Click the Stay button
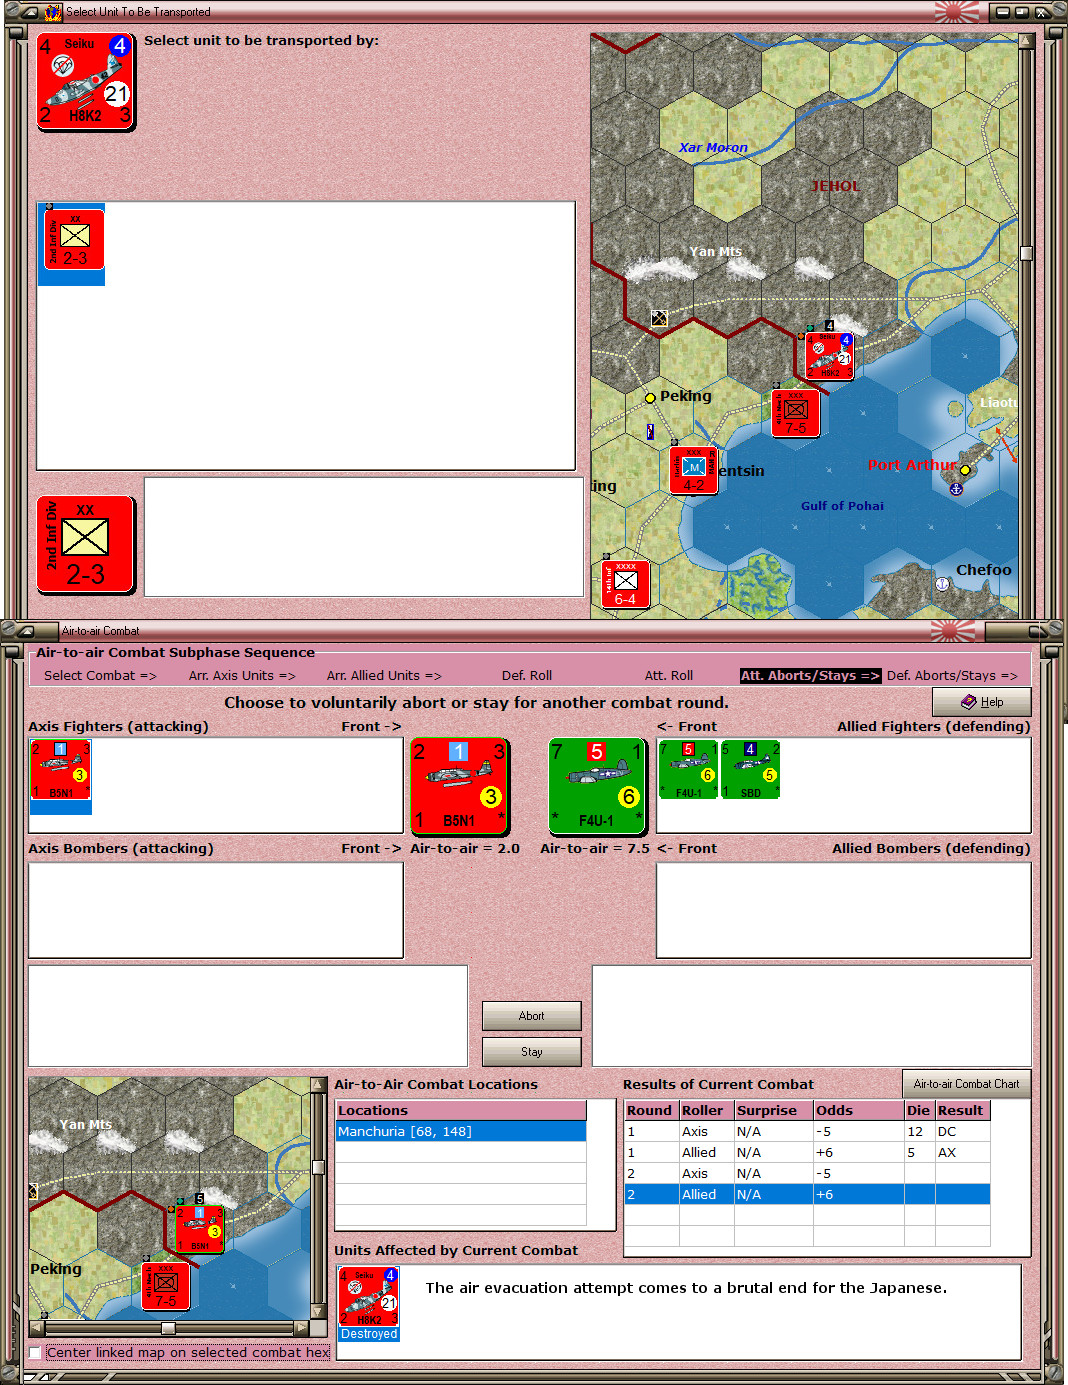The height and width of the screenshot is (1385, 1068). point(532,1052)
